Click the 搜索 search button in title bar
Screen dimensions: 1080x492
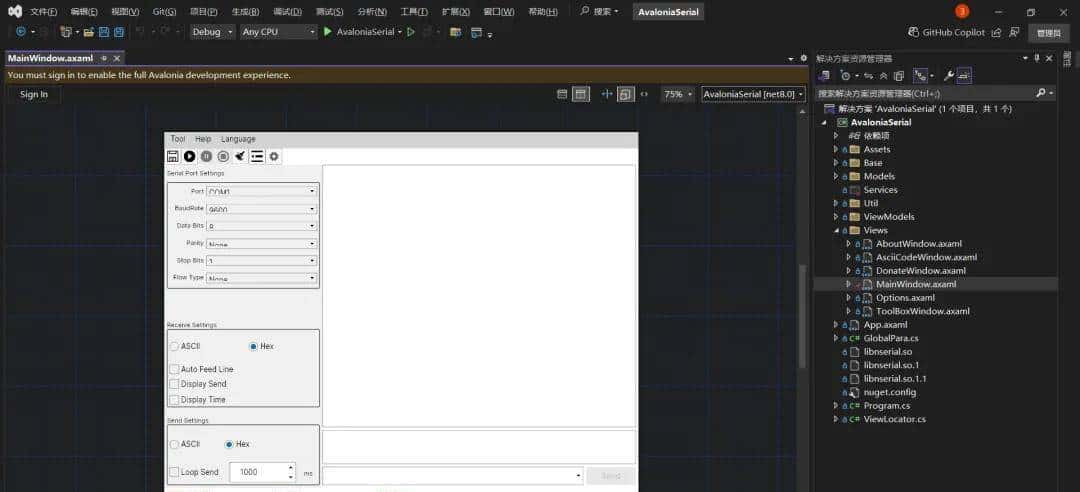point(599,12)
